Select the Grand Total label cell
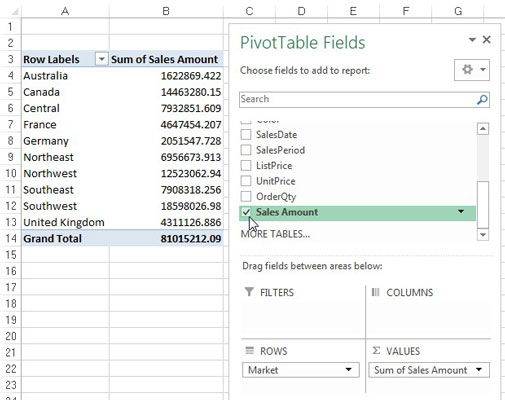The width and height of the screenshot is (505, 400). [65, 239]
